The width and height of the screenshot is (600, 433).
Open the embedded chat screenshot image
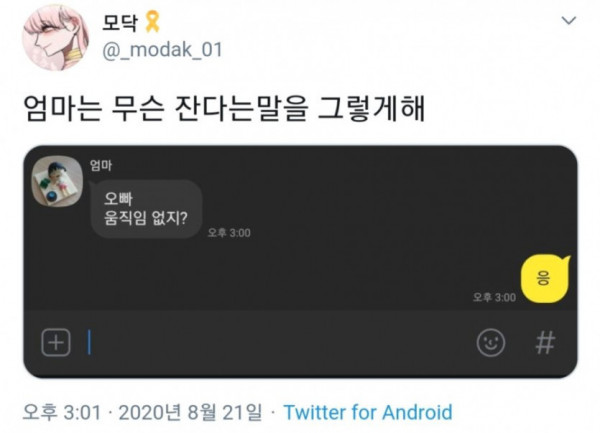point(300,262)
